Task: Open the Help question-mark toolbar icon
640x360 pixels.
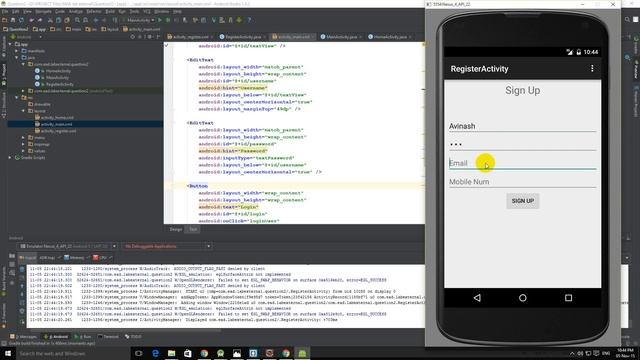Action: 249,20
